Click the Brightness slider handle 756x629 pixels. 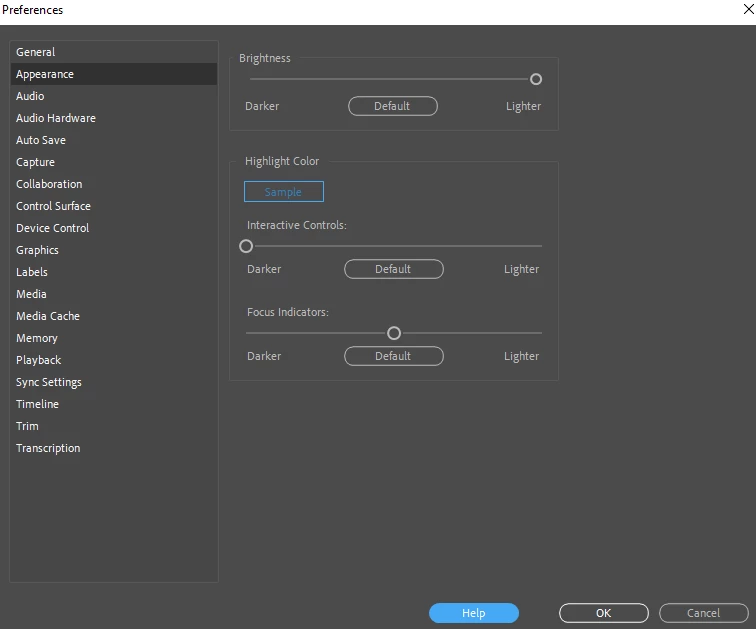tap(536, 79)
